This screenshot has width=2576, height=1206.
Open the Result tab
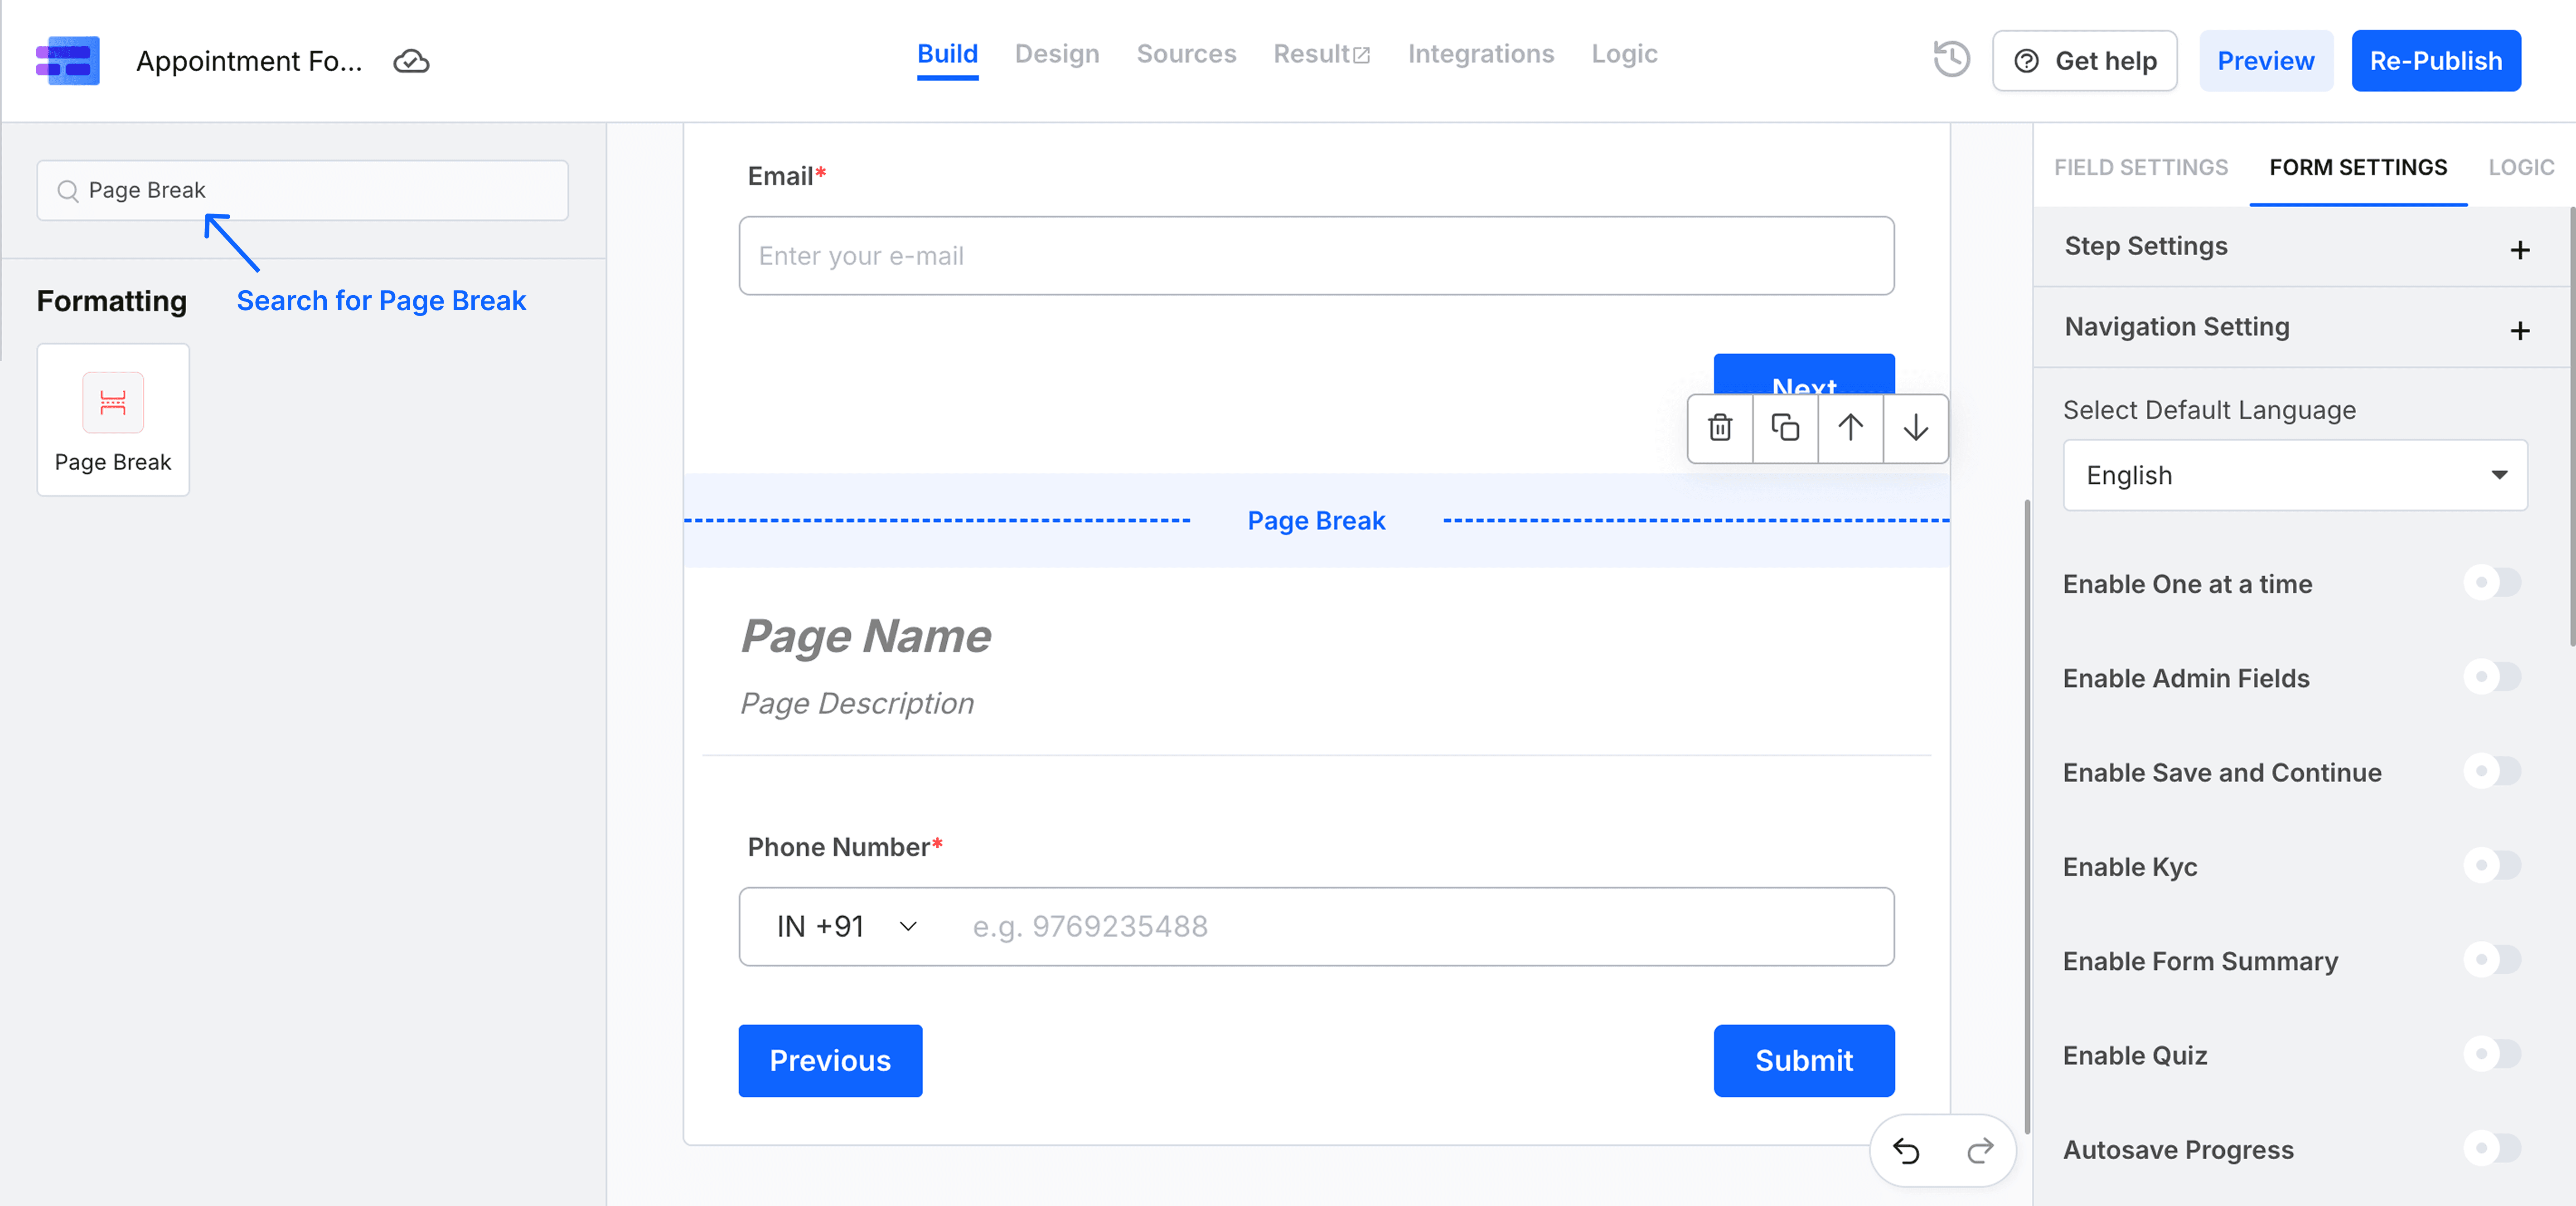[1321, 54]
